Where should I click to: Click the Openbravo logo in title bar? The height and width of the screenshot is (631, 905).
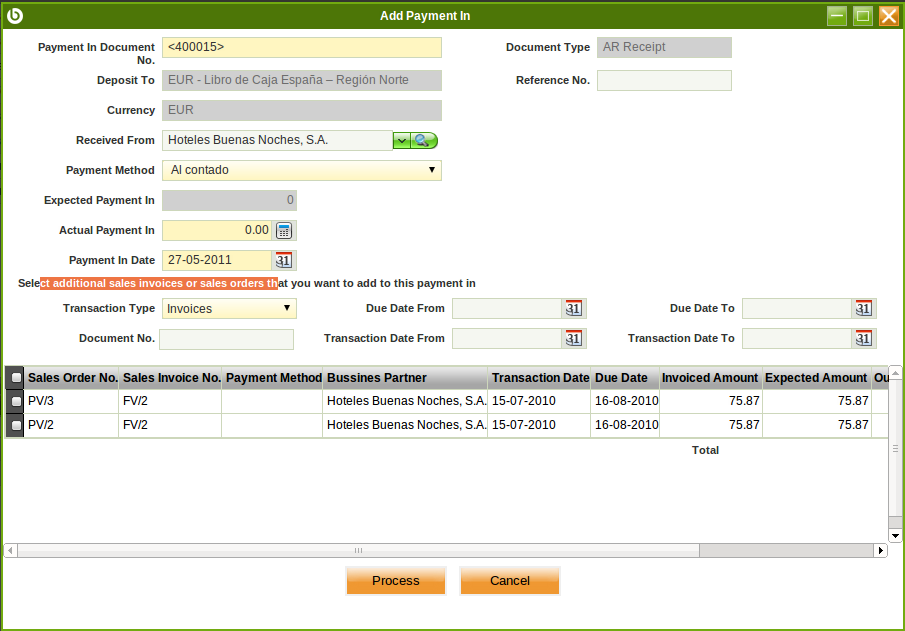coord(15,15)
